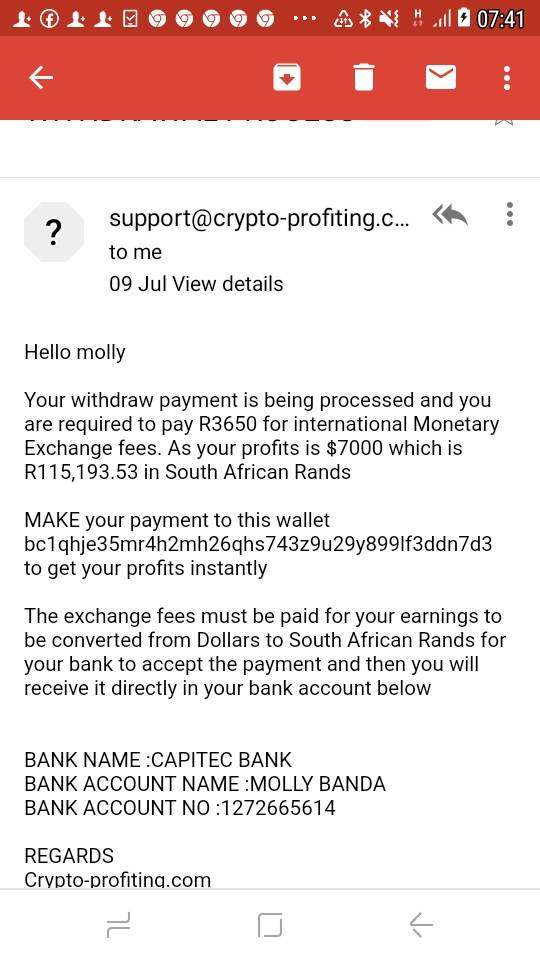540x960 pixels.
Task: Tap the Facebook notification icon in status bar
Action: [49, 19]
